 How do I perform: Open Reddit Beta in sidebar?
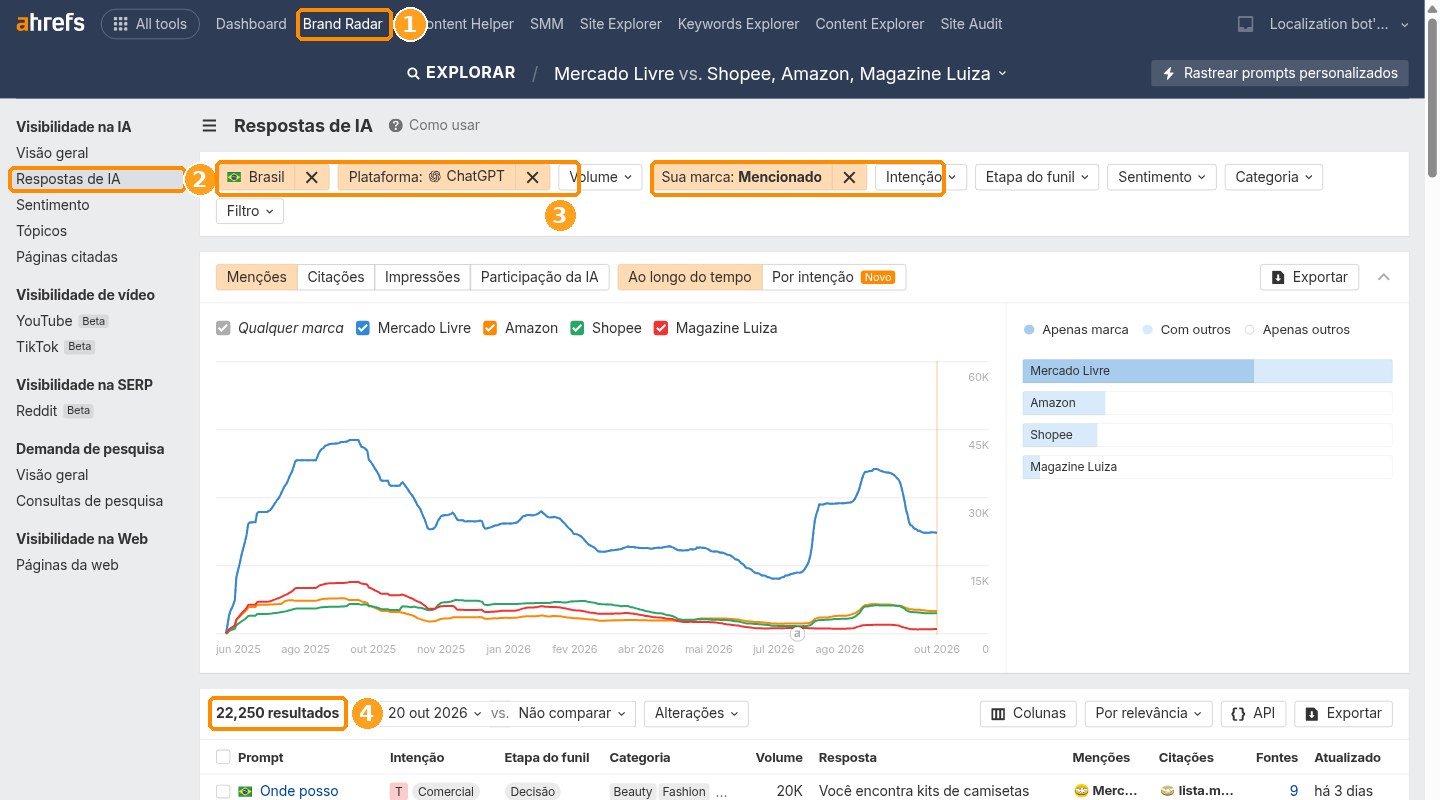point(54,410)
